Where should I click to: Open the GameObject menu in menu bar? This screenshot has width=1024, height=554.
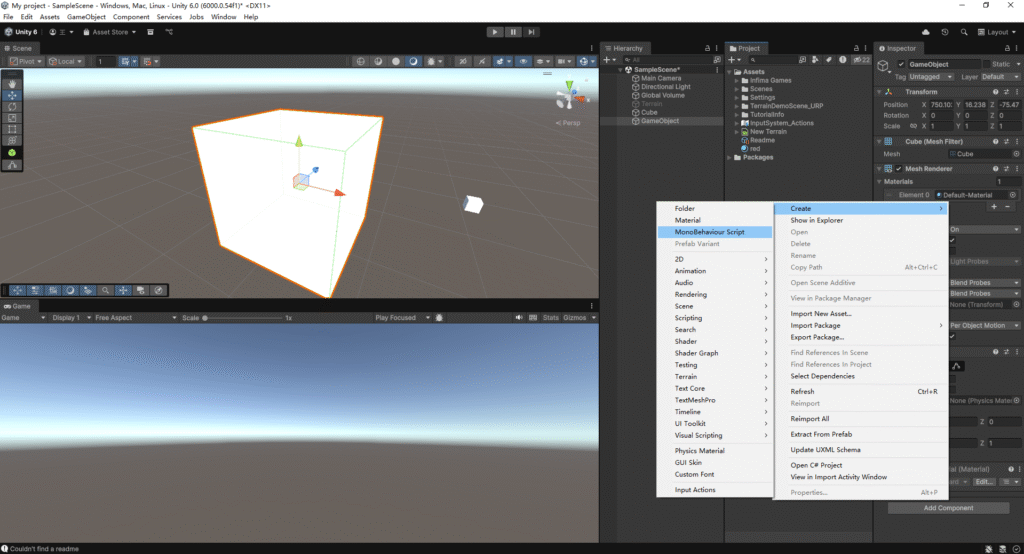pos(86,17)
